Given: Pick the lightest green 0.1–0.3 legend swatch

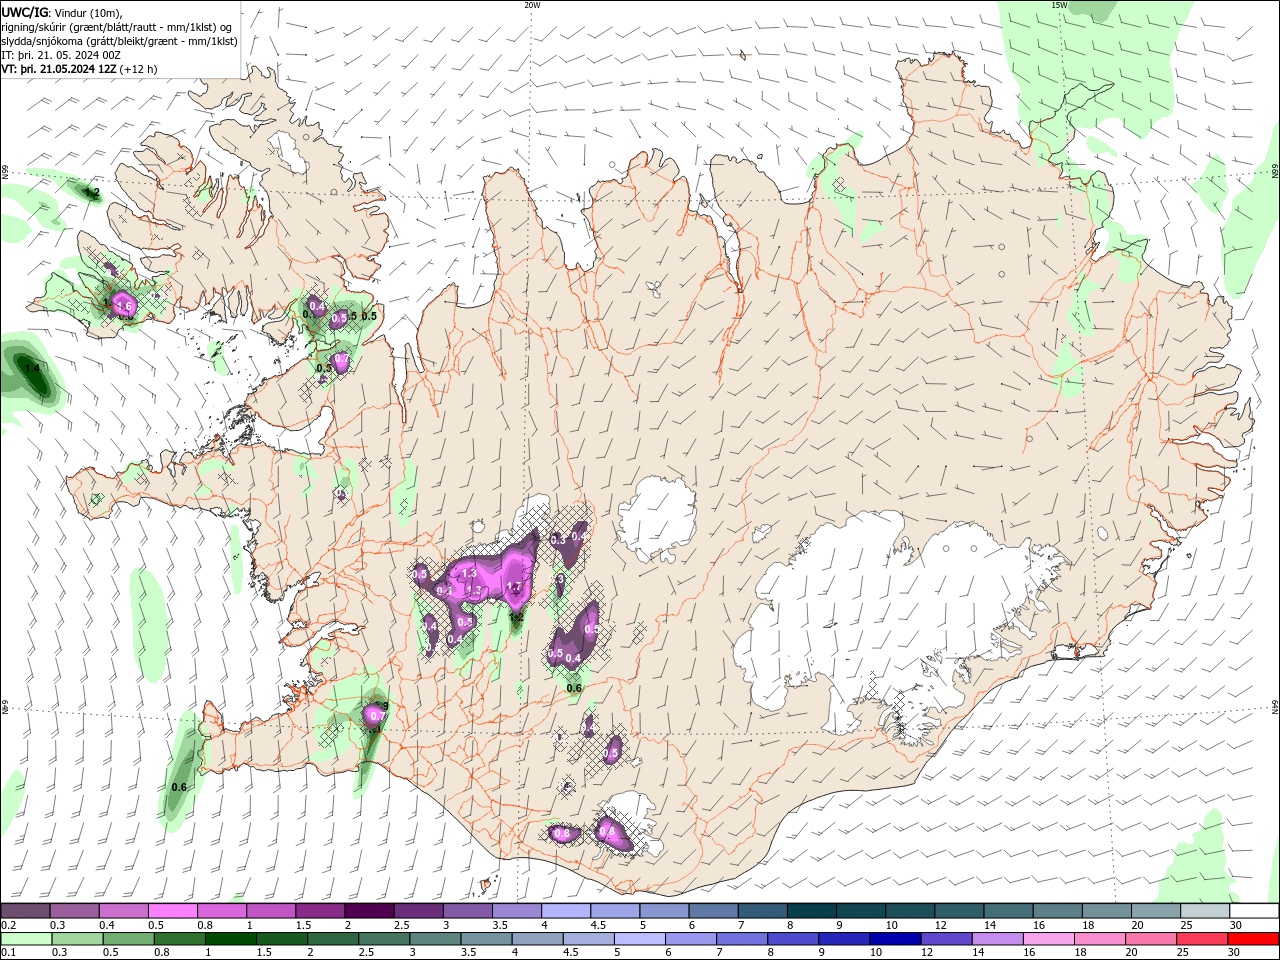Looking at the screenshot, I should (26, 939).
